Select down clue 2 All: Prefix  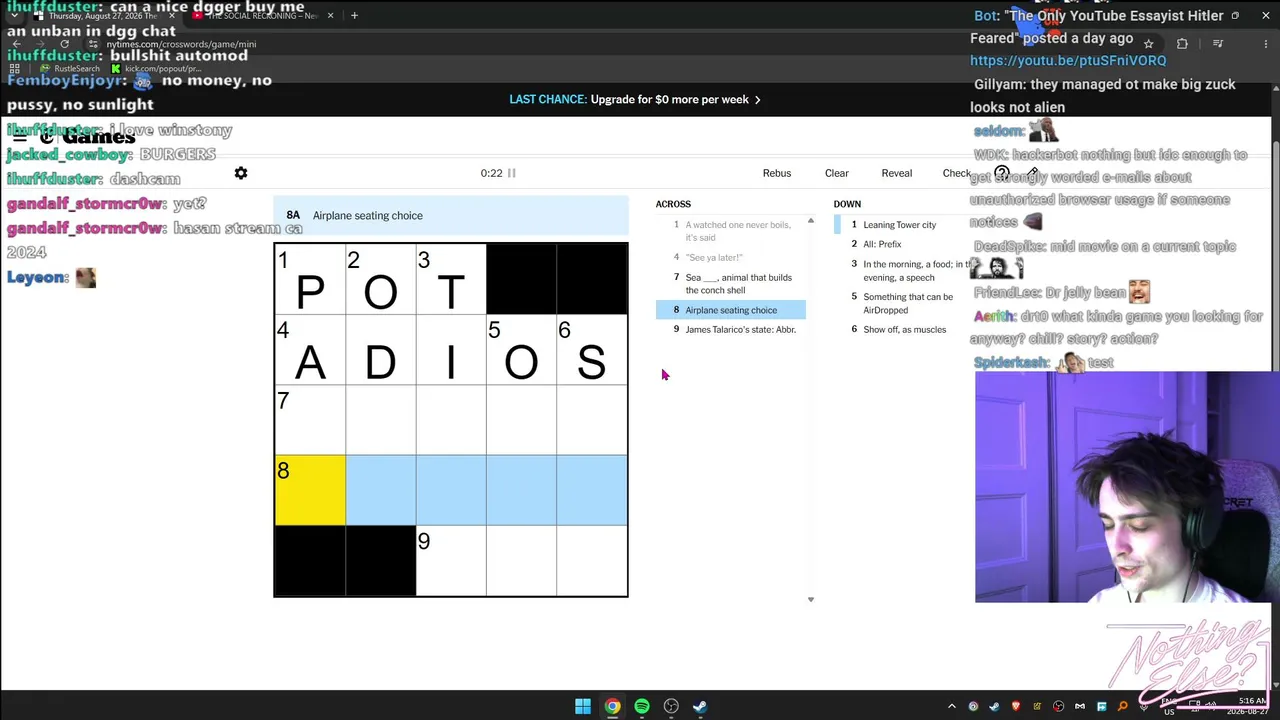[x=905, y=244]
